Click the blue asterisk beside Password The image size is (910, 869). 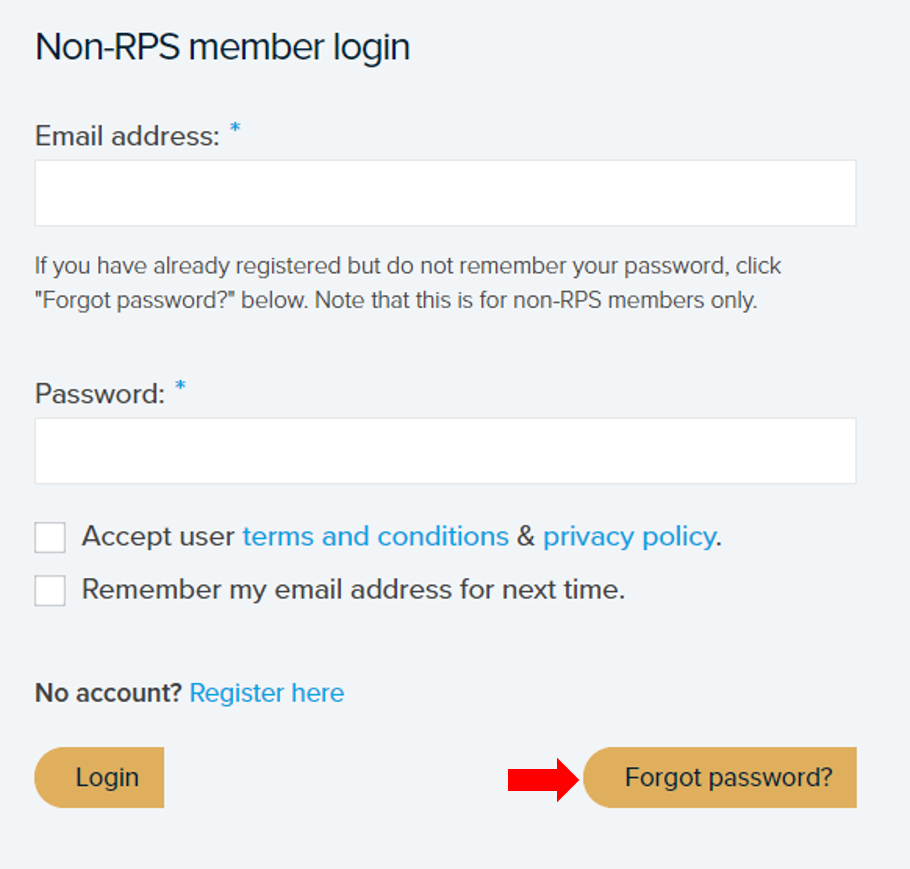coord(181,388)
